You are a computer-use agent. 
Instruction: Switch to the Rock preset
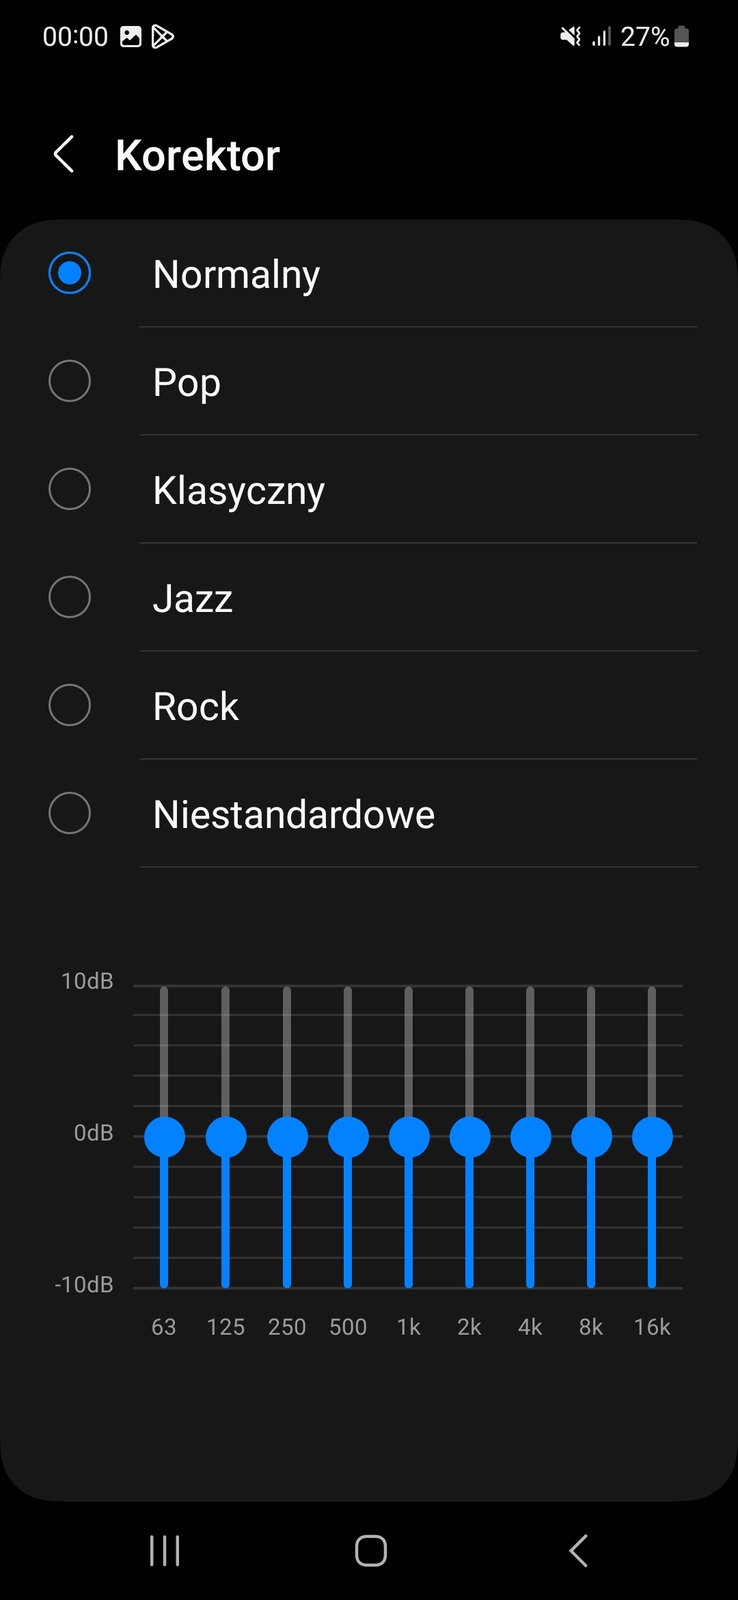tap(70, 705)
